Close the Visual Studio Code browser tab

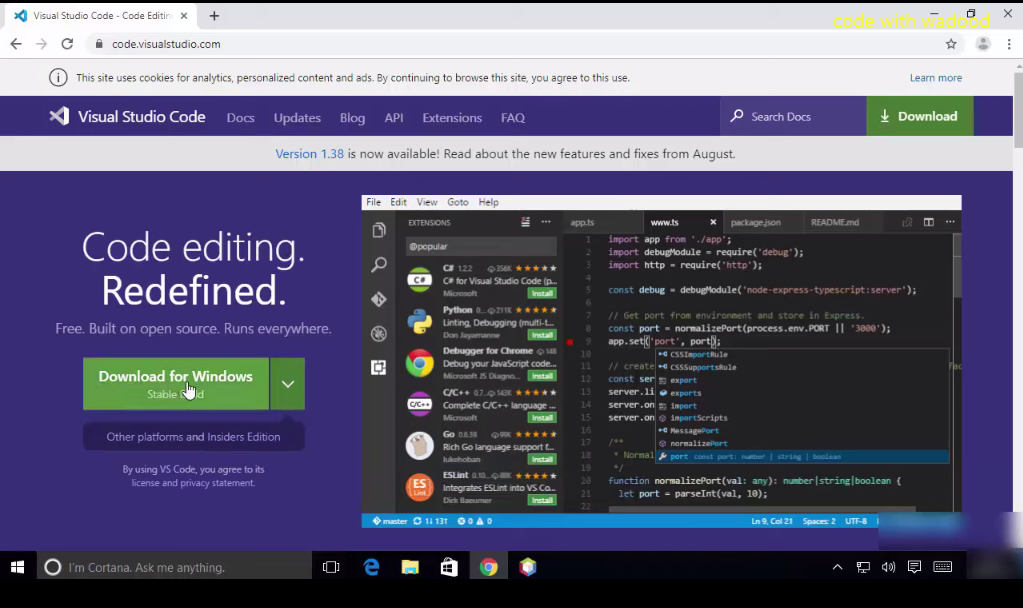coord(184,16)
